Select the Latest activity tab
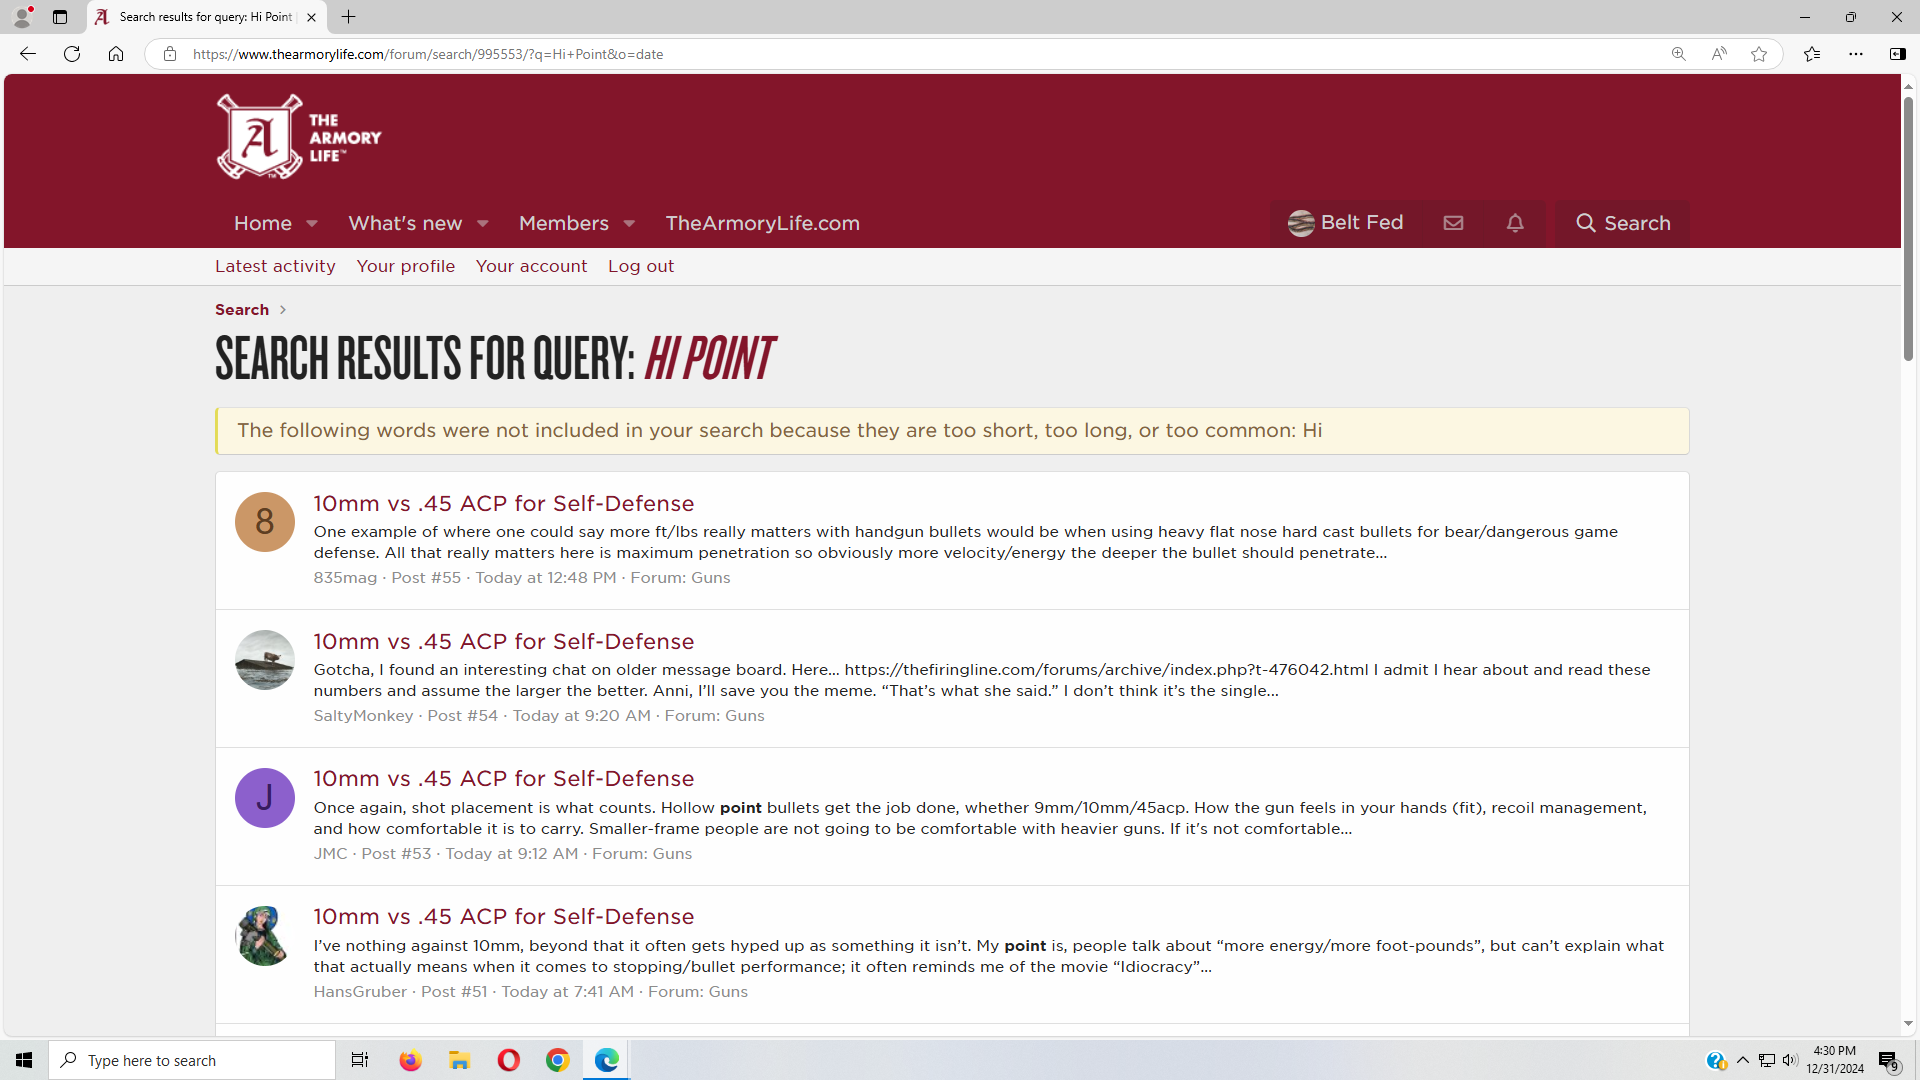The image size is (1920, 1080). click(x=275, y=266)
